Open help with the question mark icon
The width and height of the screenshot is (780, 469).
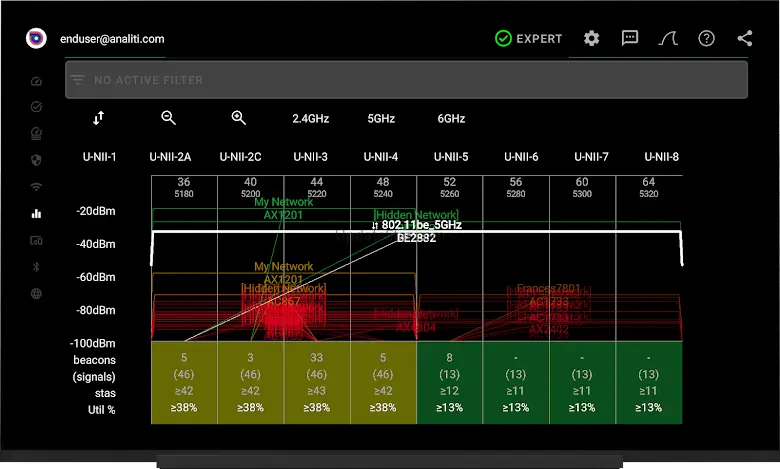[x=706, y=38]
